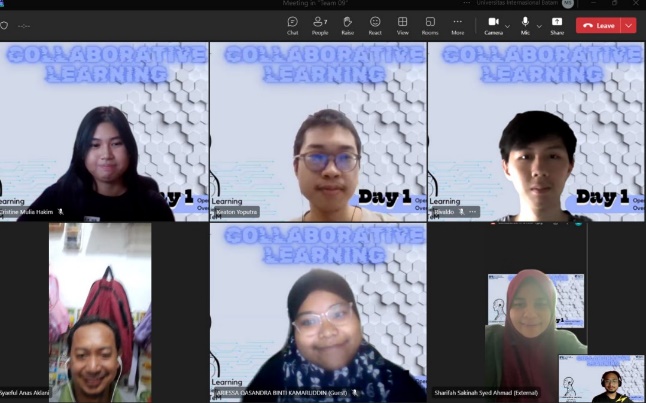
Task: Expand mic options dropdown arrow
Action: coord(539,26)
